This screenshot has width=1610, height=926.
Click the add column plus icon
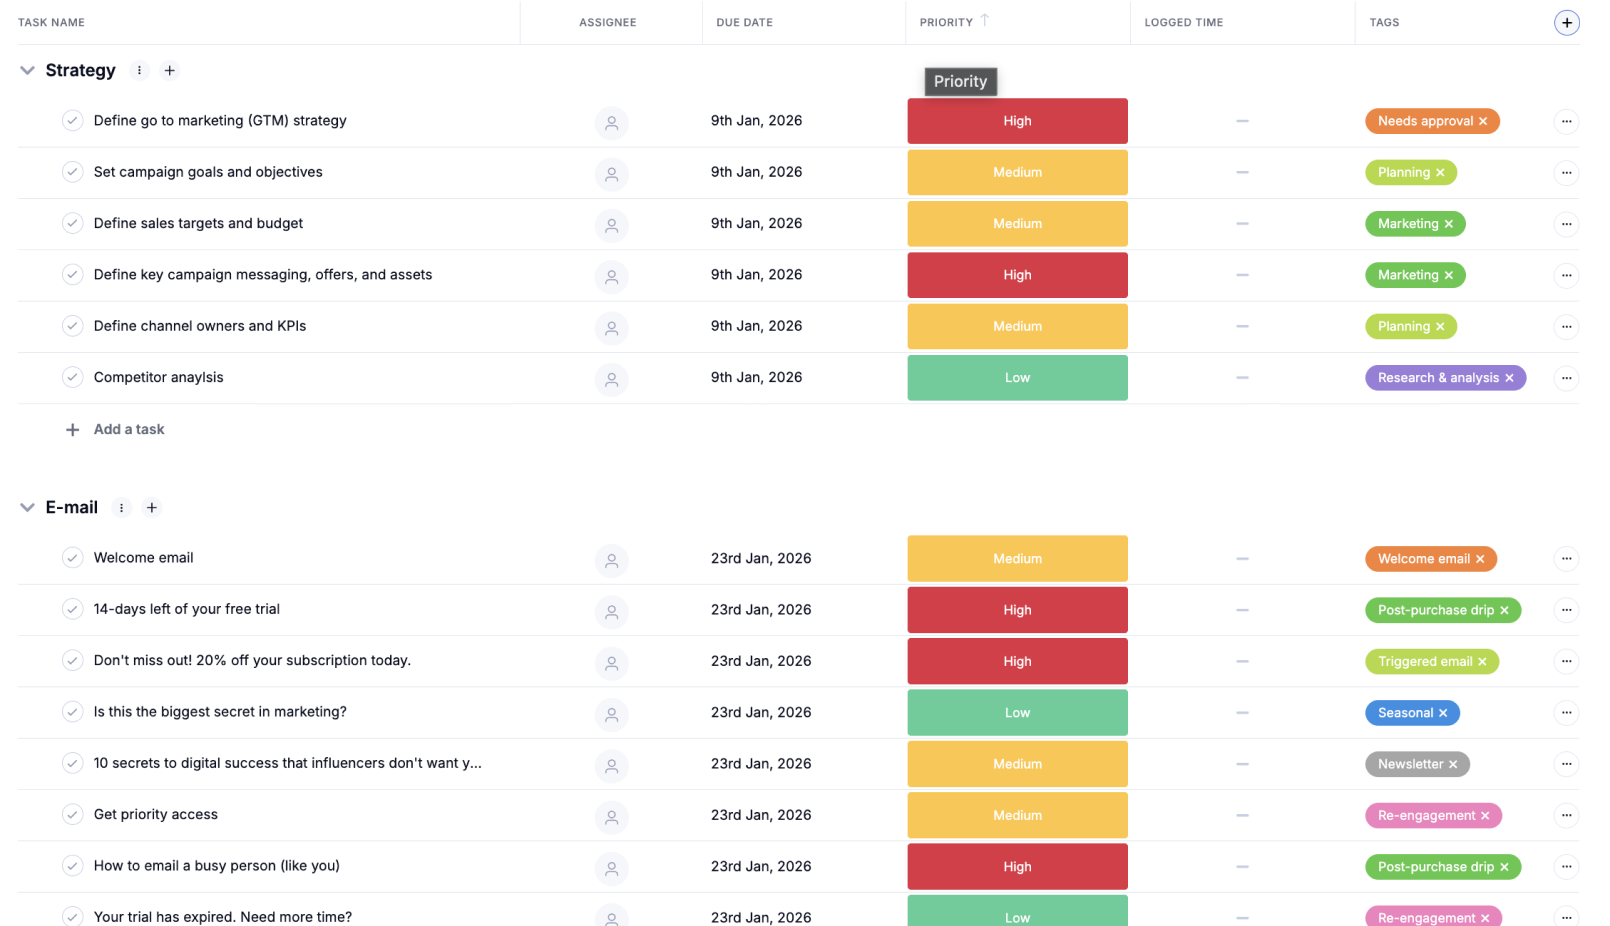pos(1566,23)
